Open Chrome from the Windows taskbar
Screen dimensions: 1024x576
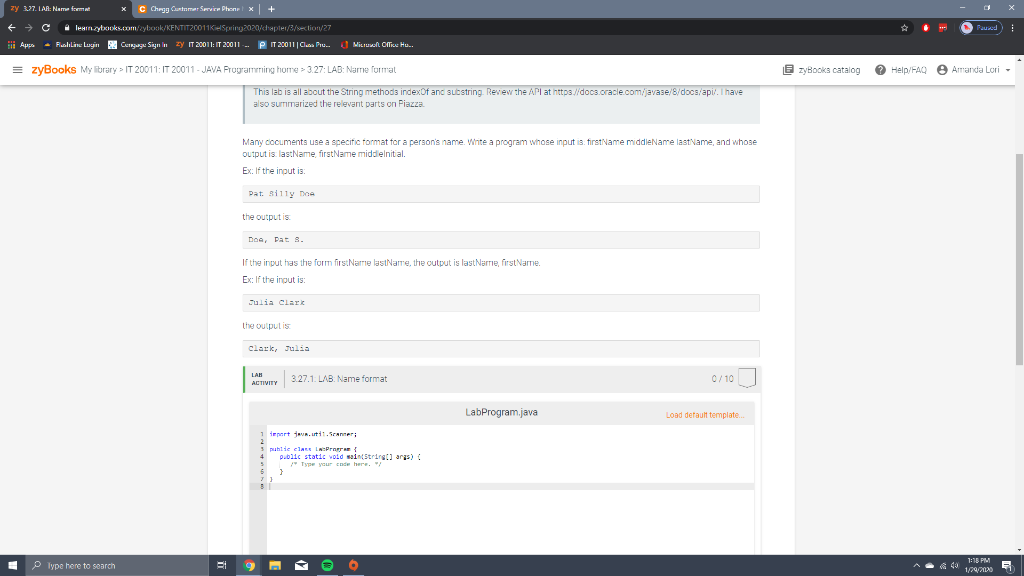249,565
